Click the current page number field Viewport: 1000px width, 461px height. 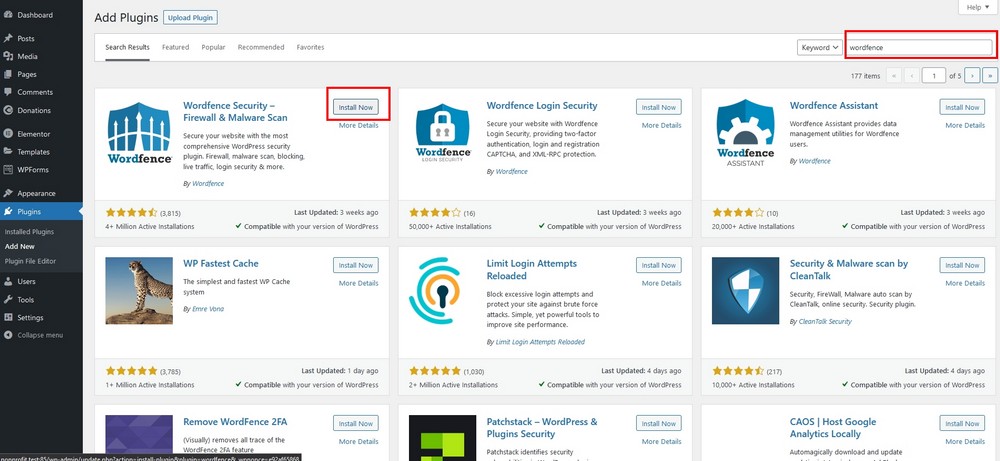[934, 76]
